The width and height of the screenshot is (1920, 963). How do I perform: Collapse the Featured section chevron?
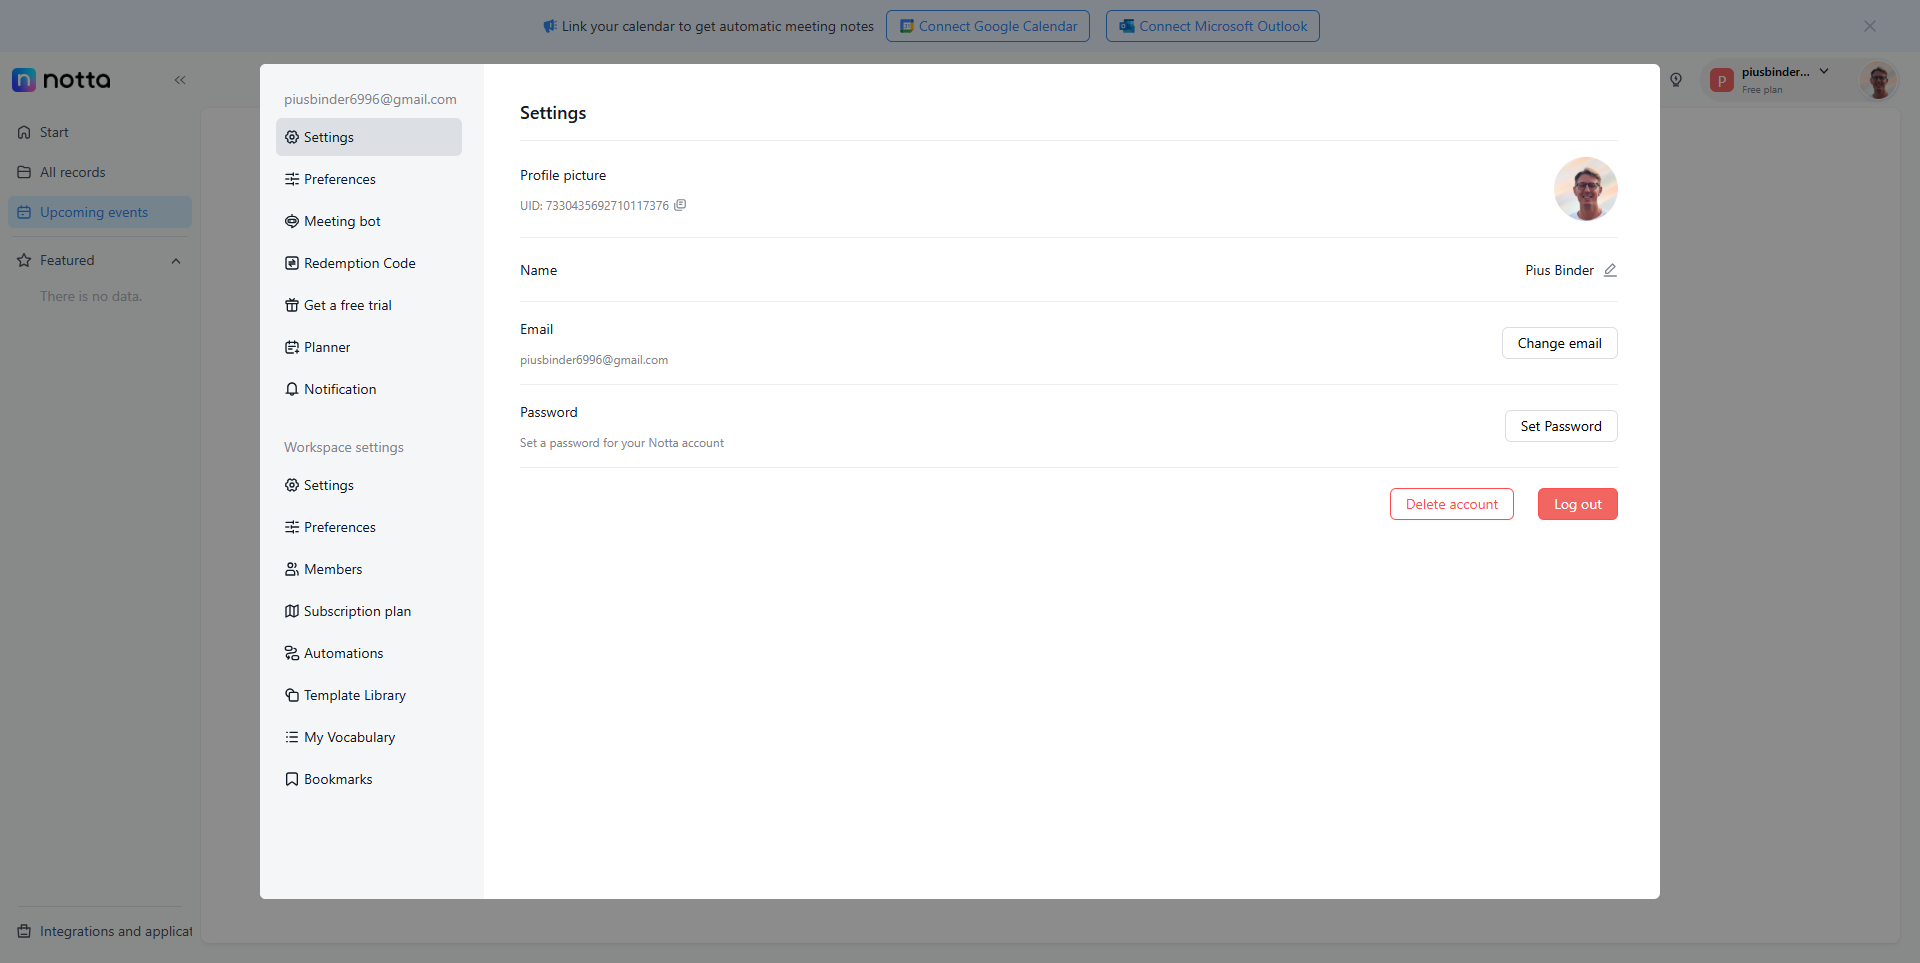click(x=176, y=261)
